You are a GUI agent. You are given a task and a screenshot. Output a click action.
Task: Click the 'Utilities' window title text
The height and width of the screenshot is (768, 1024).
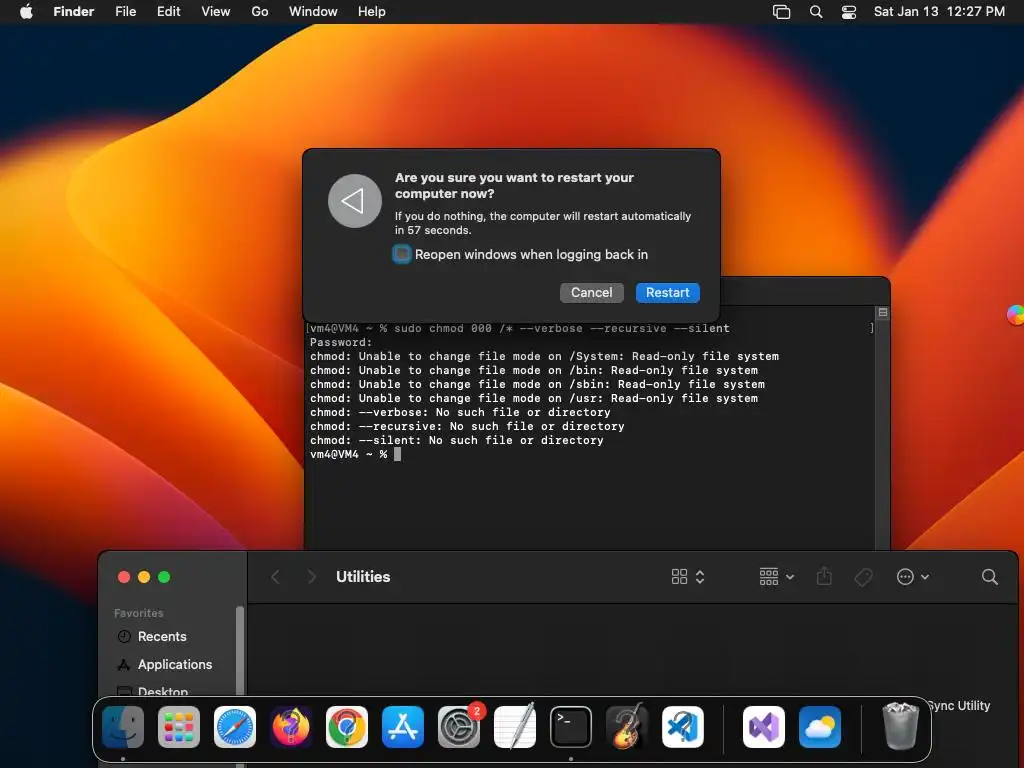(363, 577)
